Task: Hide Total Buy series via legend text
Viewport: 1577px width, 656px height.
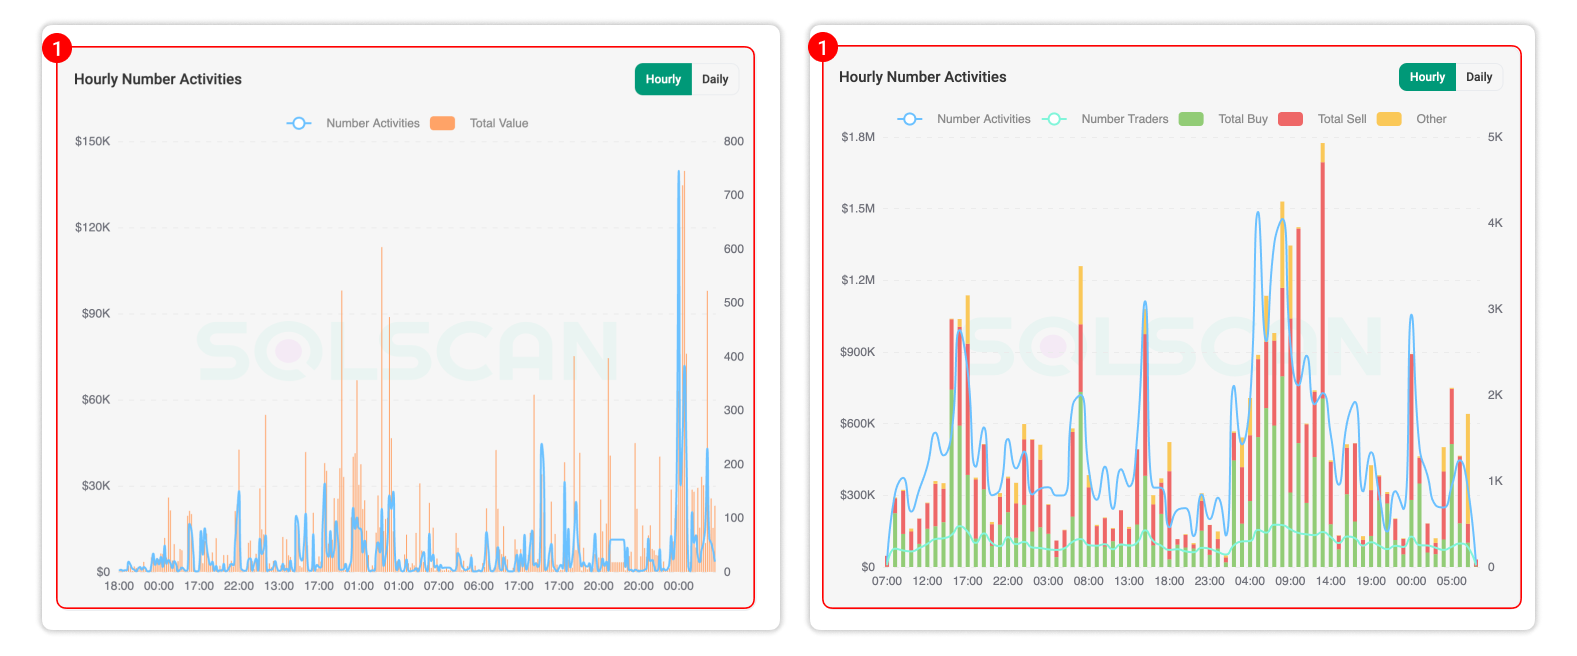Action: pos(1243,119)
